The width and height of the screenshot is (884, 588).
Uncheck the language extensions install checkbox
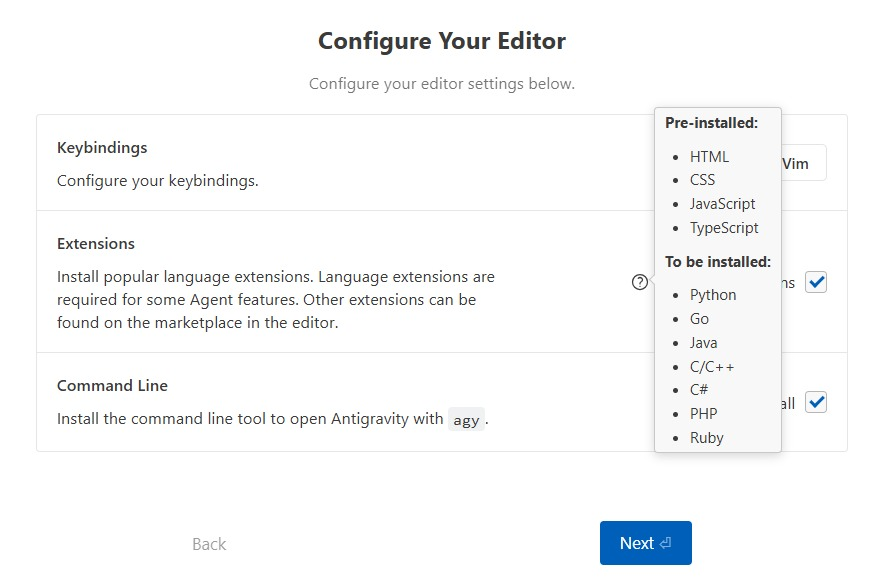click(x=816, y=282)
